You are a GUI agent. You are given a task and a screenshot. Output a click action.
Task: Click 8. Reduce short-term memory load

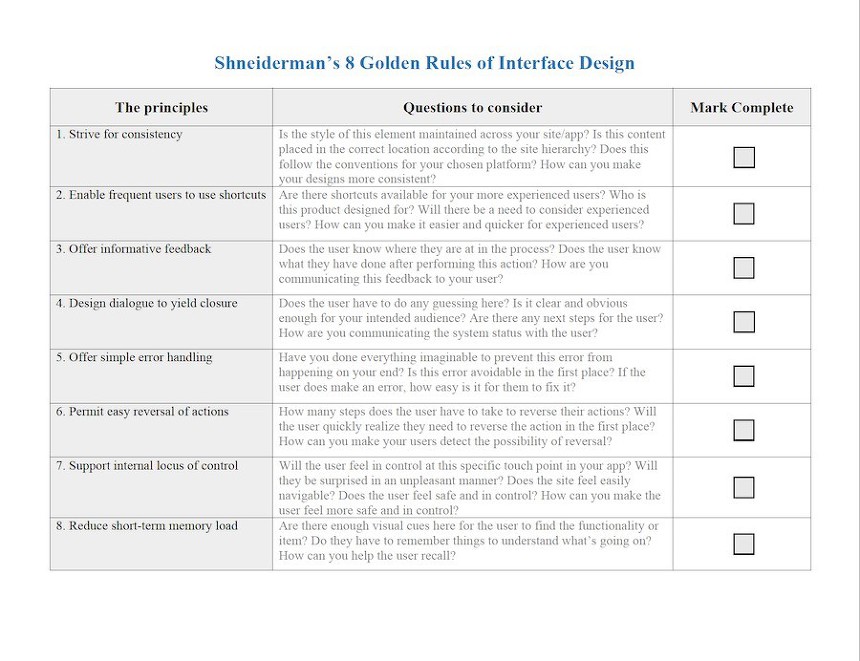(x=147, y=526)
